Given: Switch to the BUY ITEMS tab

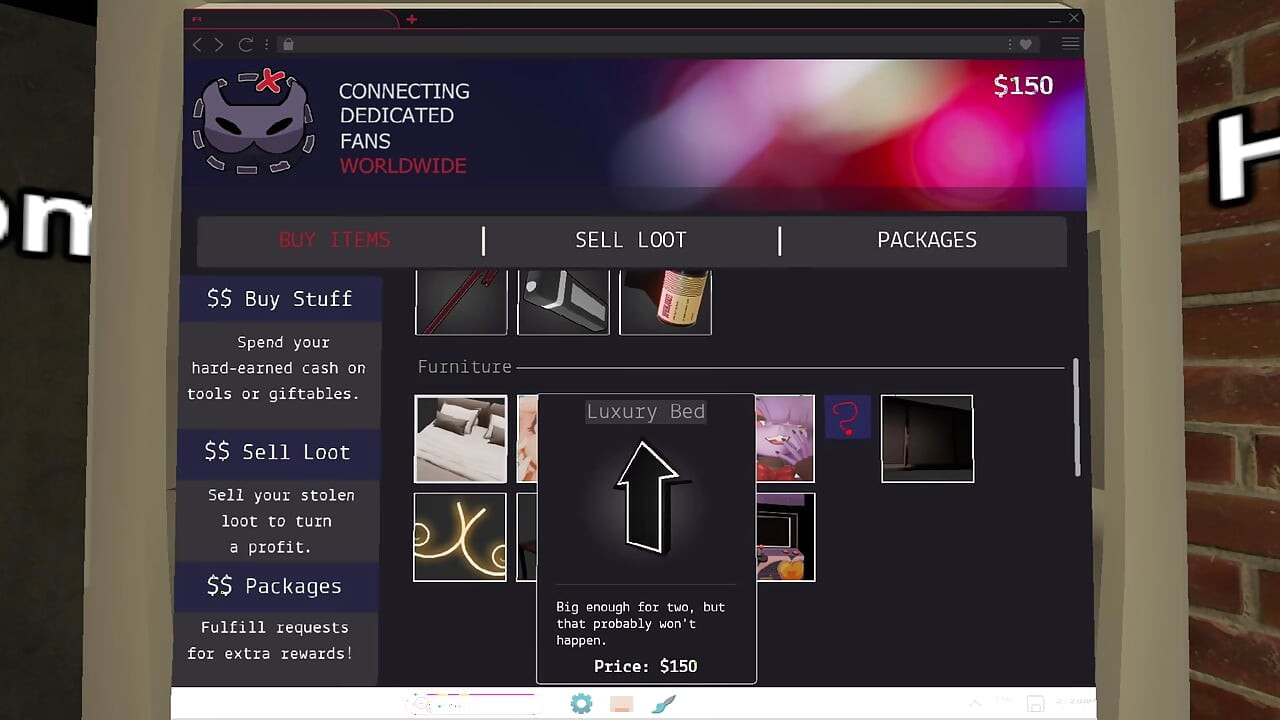Looking at the screenshot, I should 335,240.
